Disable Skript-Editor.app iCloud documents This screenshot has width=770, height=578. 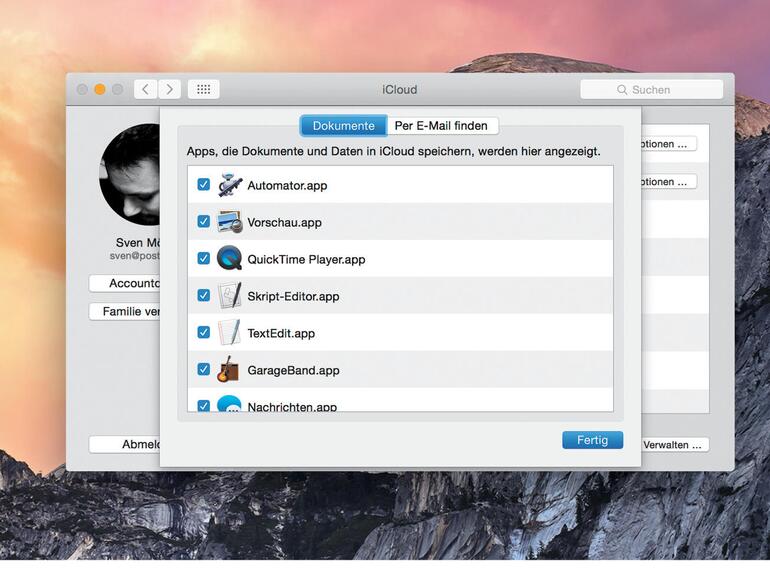pos(203,295)
